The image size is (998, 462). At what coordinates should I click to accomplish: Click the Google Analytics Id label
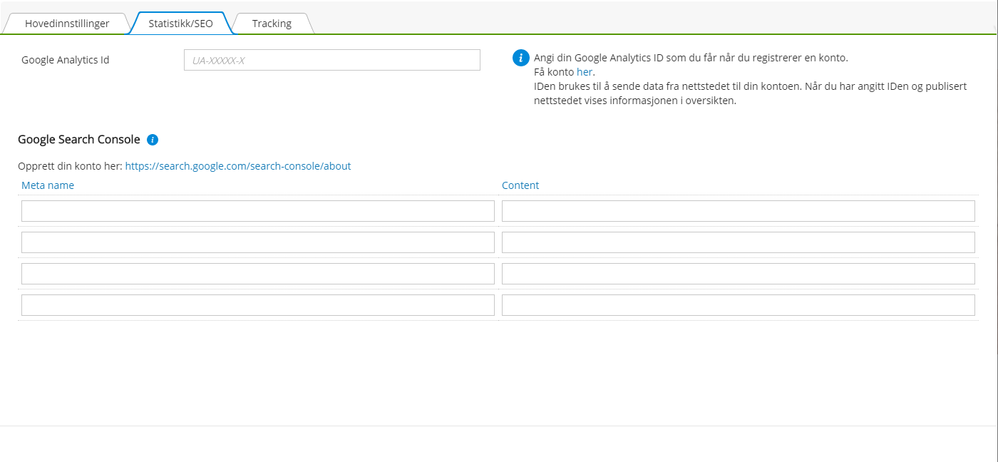click(66, 60)
